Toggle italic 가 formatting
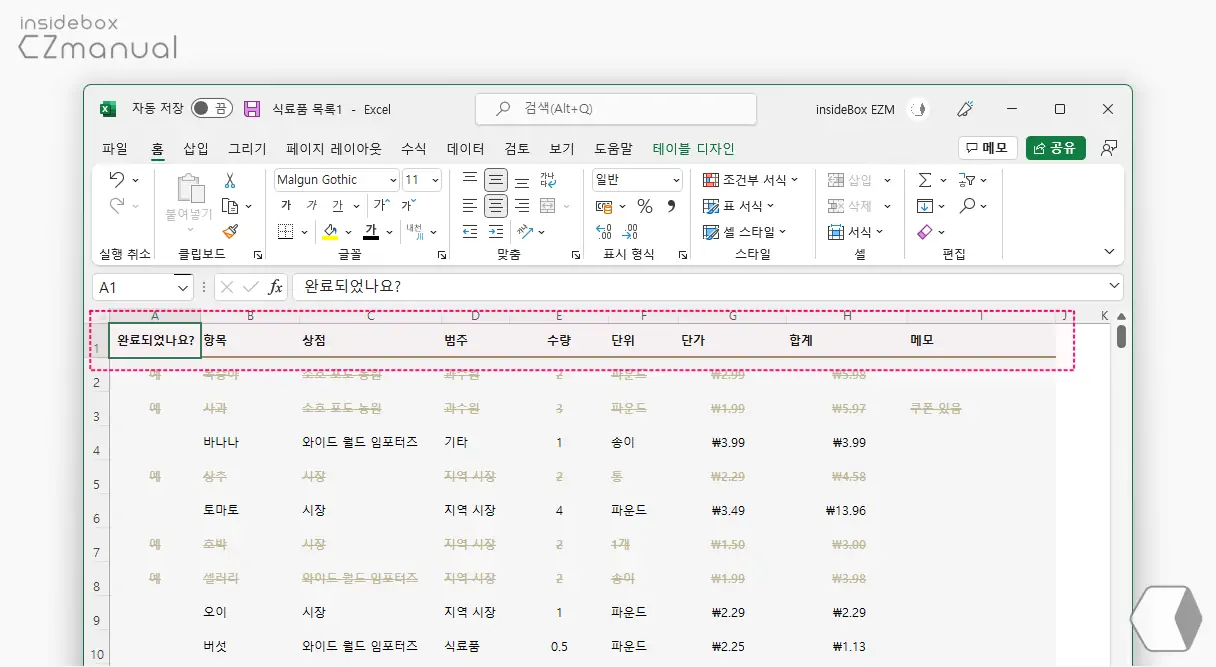Viewport: 1216px width, 667px height. click(312, 206)
